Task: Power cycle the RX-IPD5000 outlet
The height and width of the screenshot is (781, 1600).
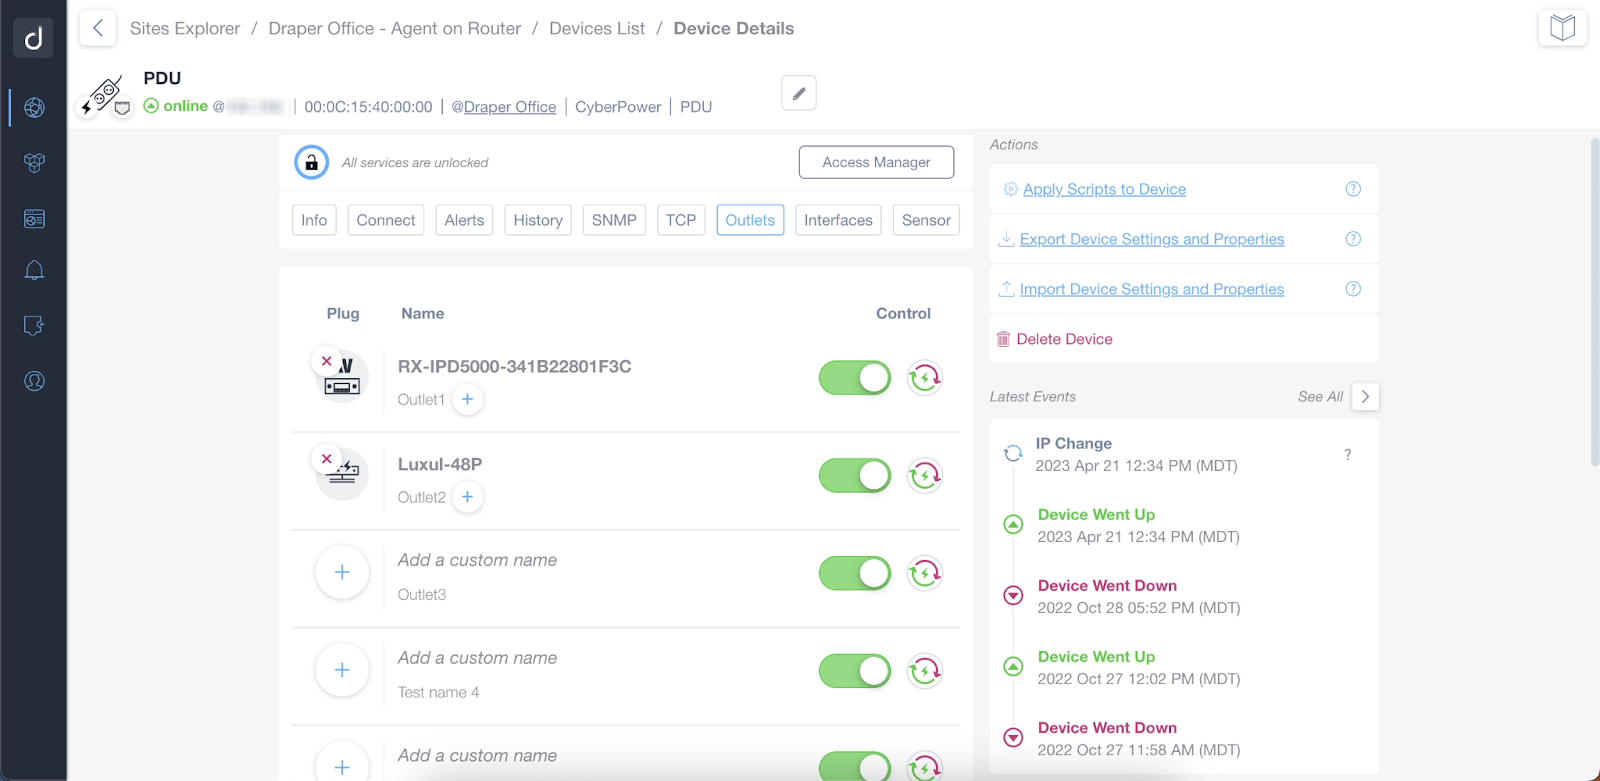Action: coord(925,378)
